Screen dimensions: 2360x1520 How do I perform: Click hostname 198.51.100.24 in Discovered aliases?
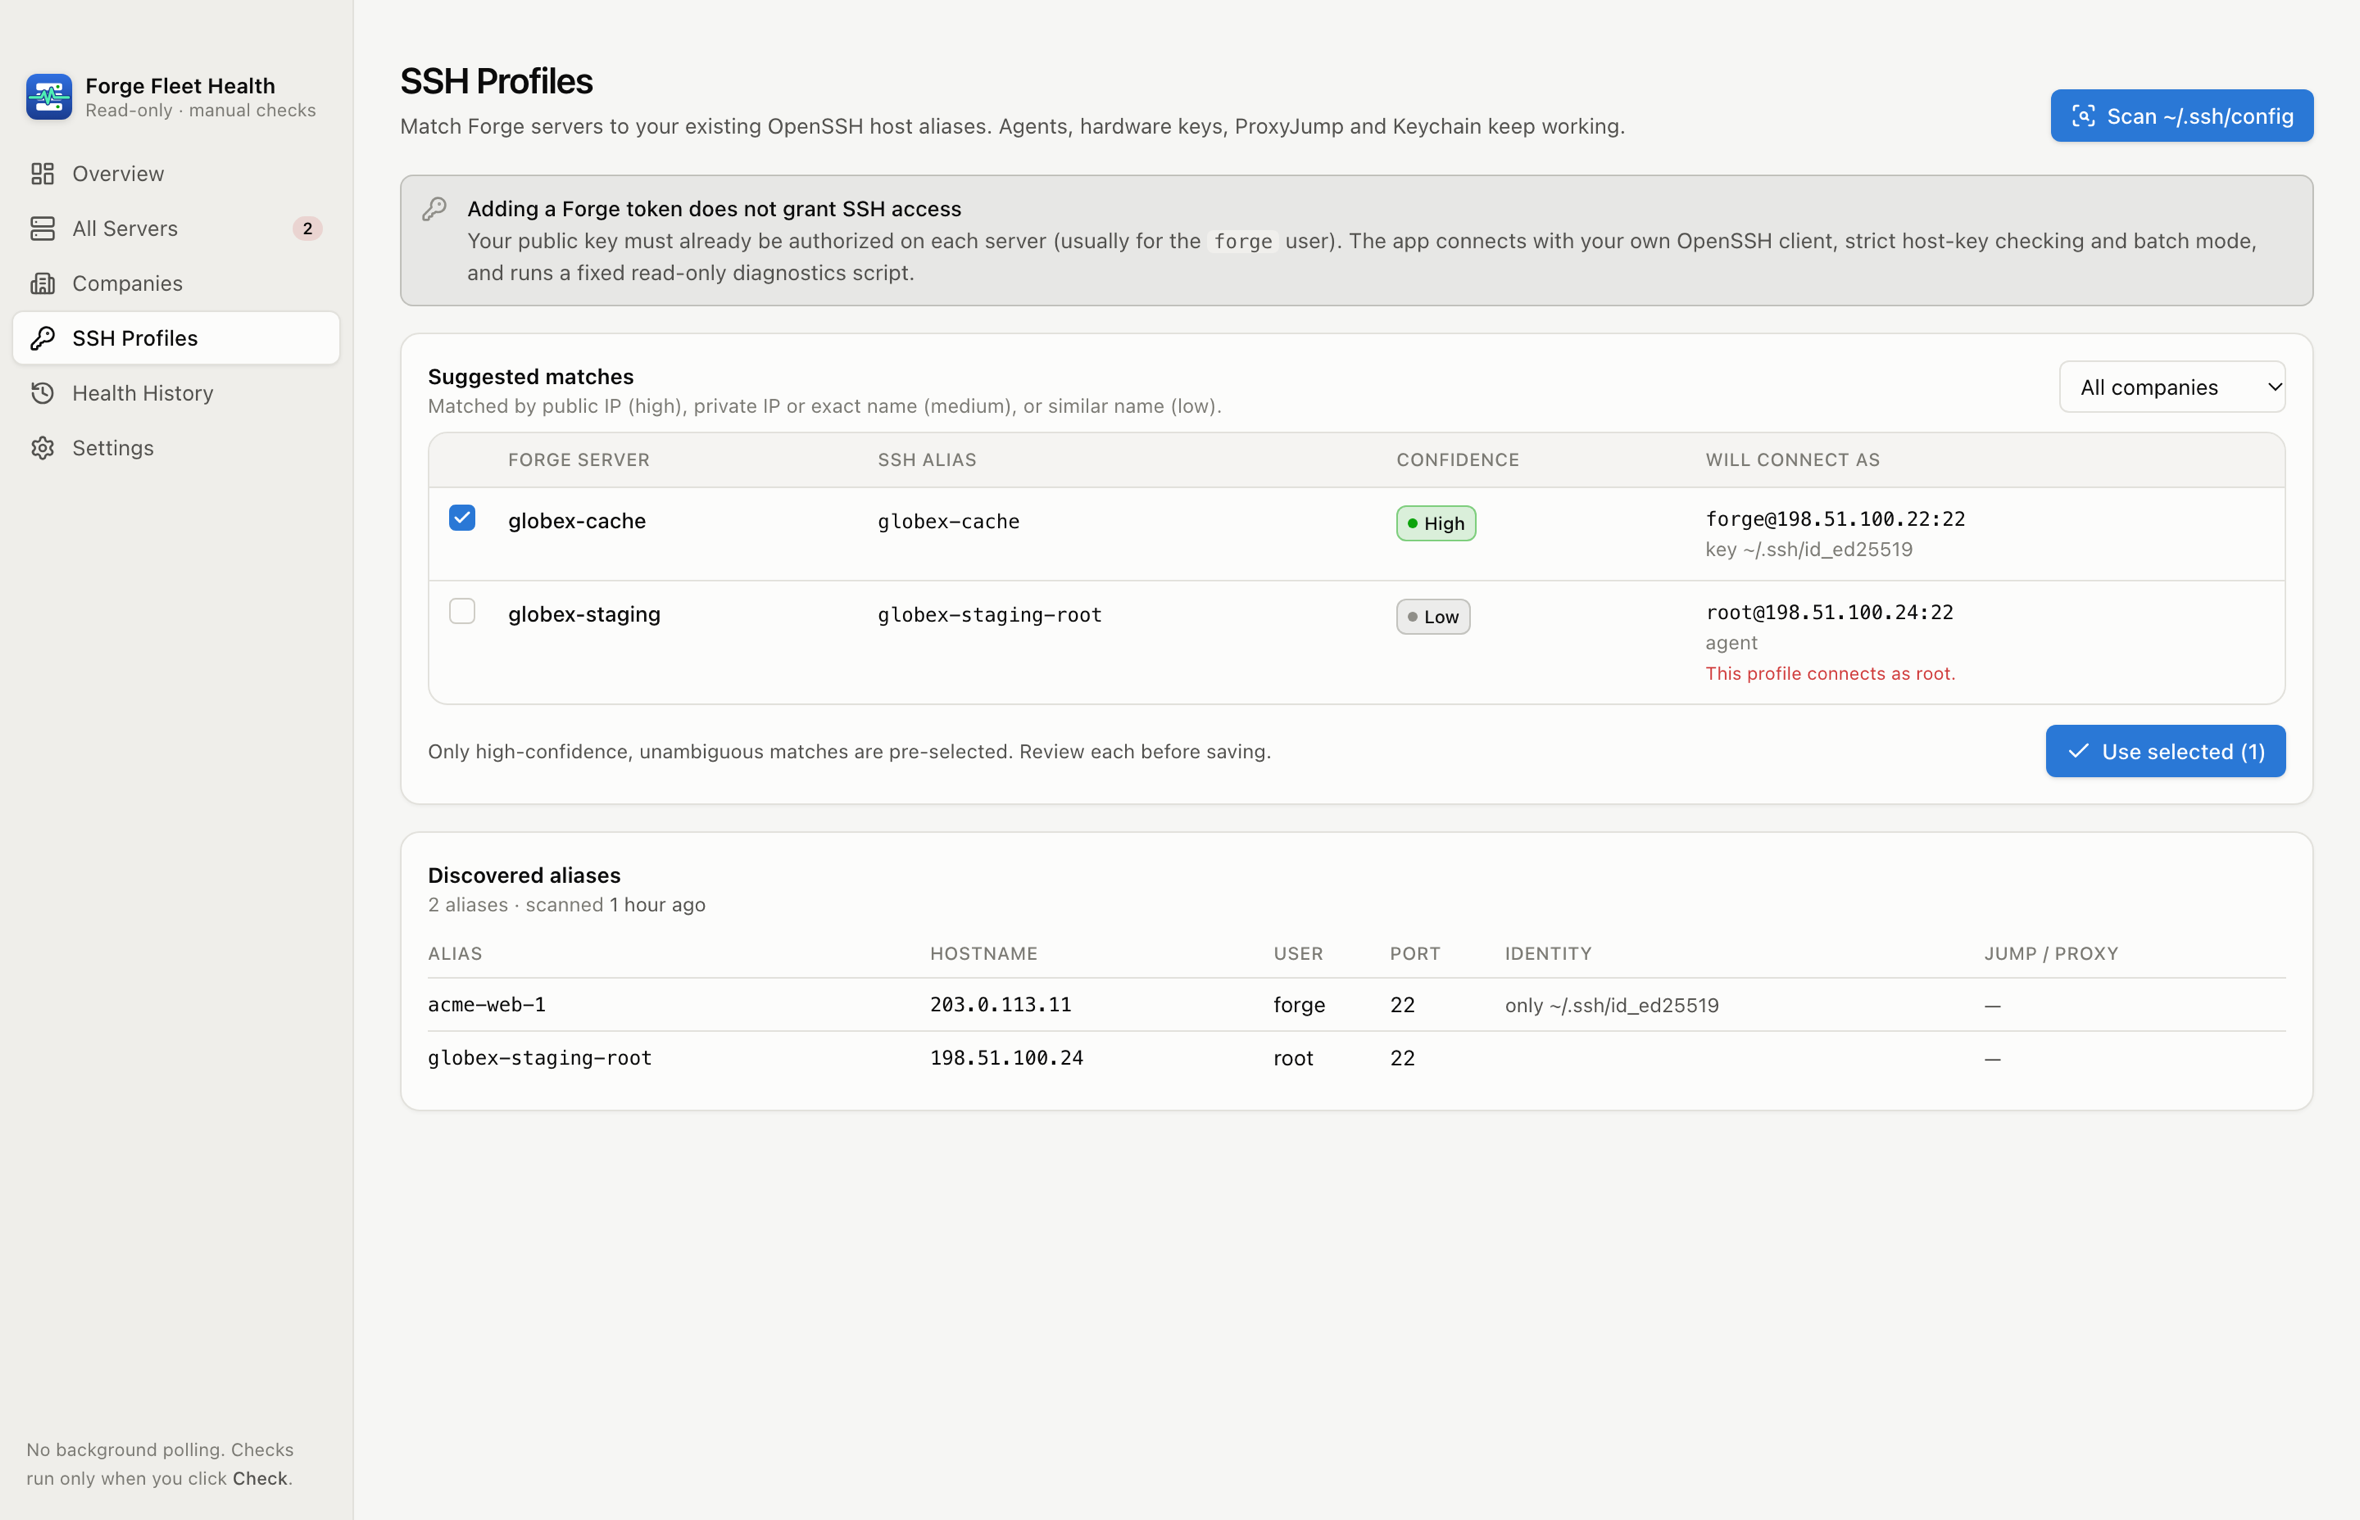point(1006,1058)
